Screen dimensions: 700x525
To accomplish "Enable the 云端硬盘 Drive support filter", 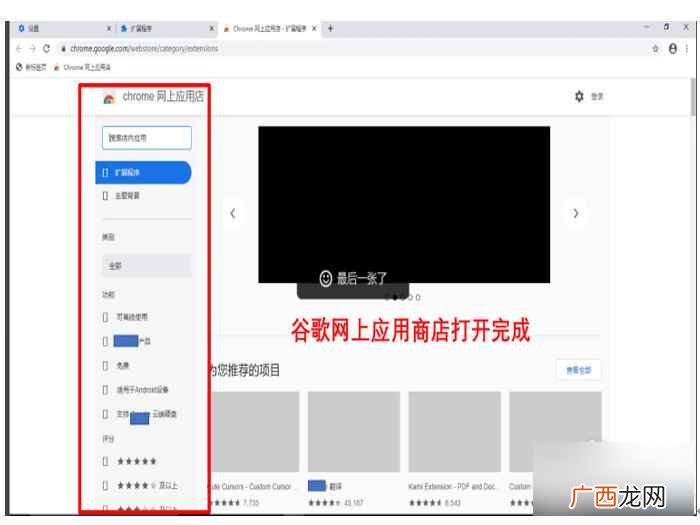I will click(105, 414).
